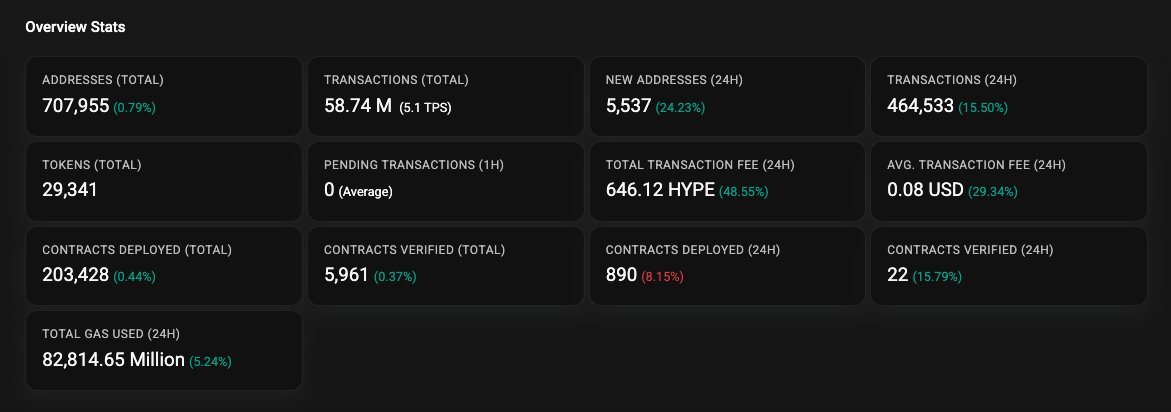Viewport: 1171px width, 412px height.
Task: Click the Contracts Verified (Total) heading
Action: pos(414,250)
